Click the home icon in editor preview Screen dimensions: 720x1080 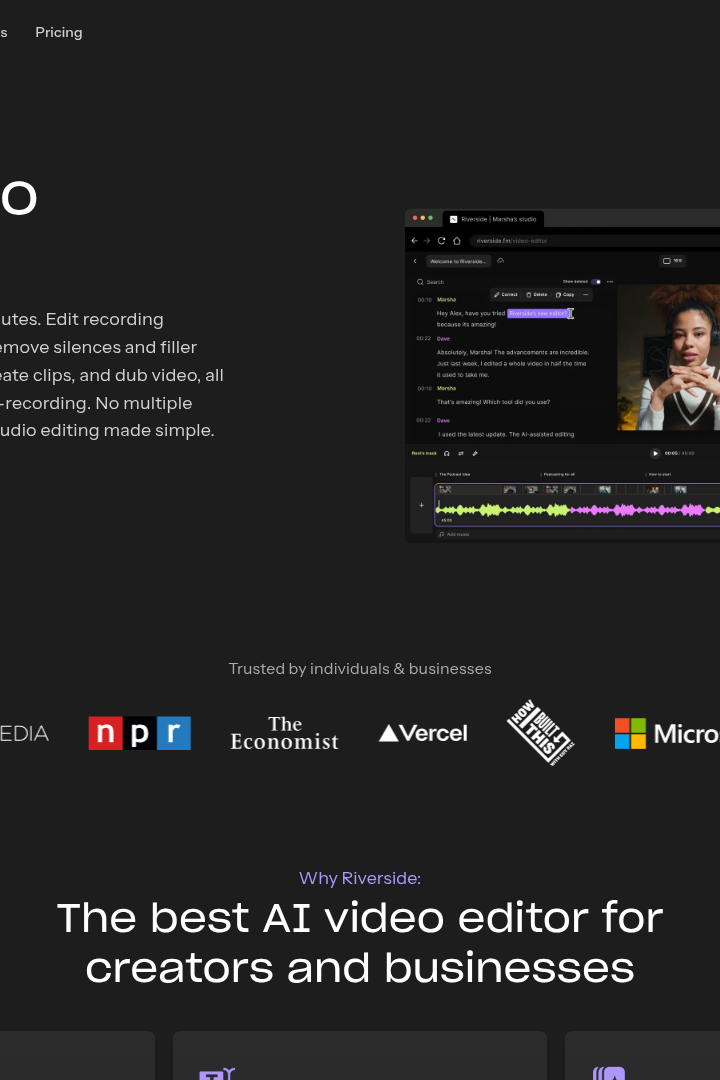tap(457, 241)
